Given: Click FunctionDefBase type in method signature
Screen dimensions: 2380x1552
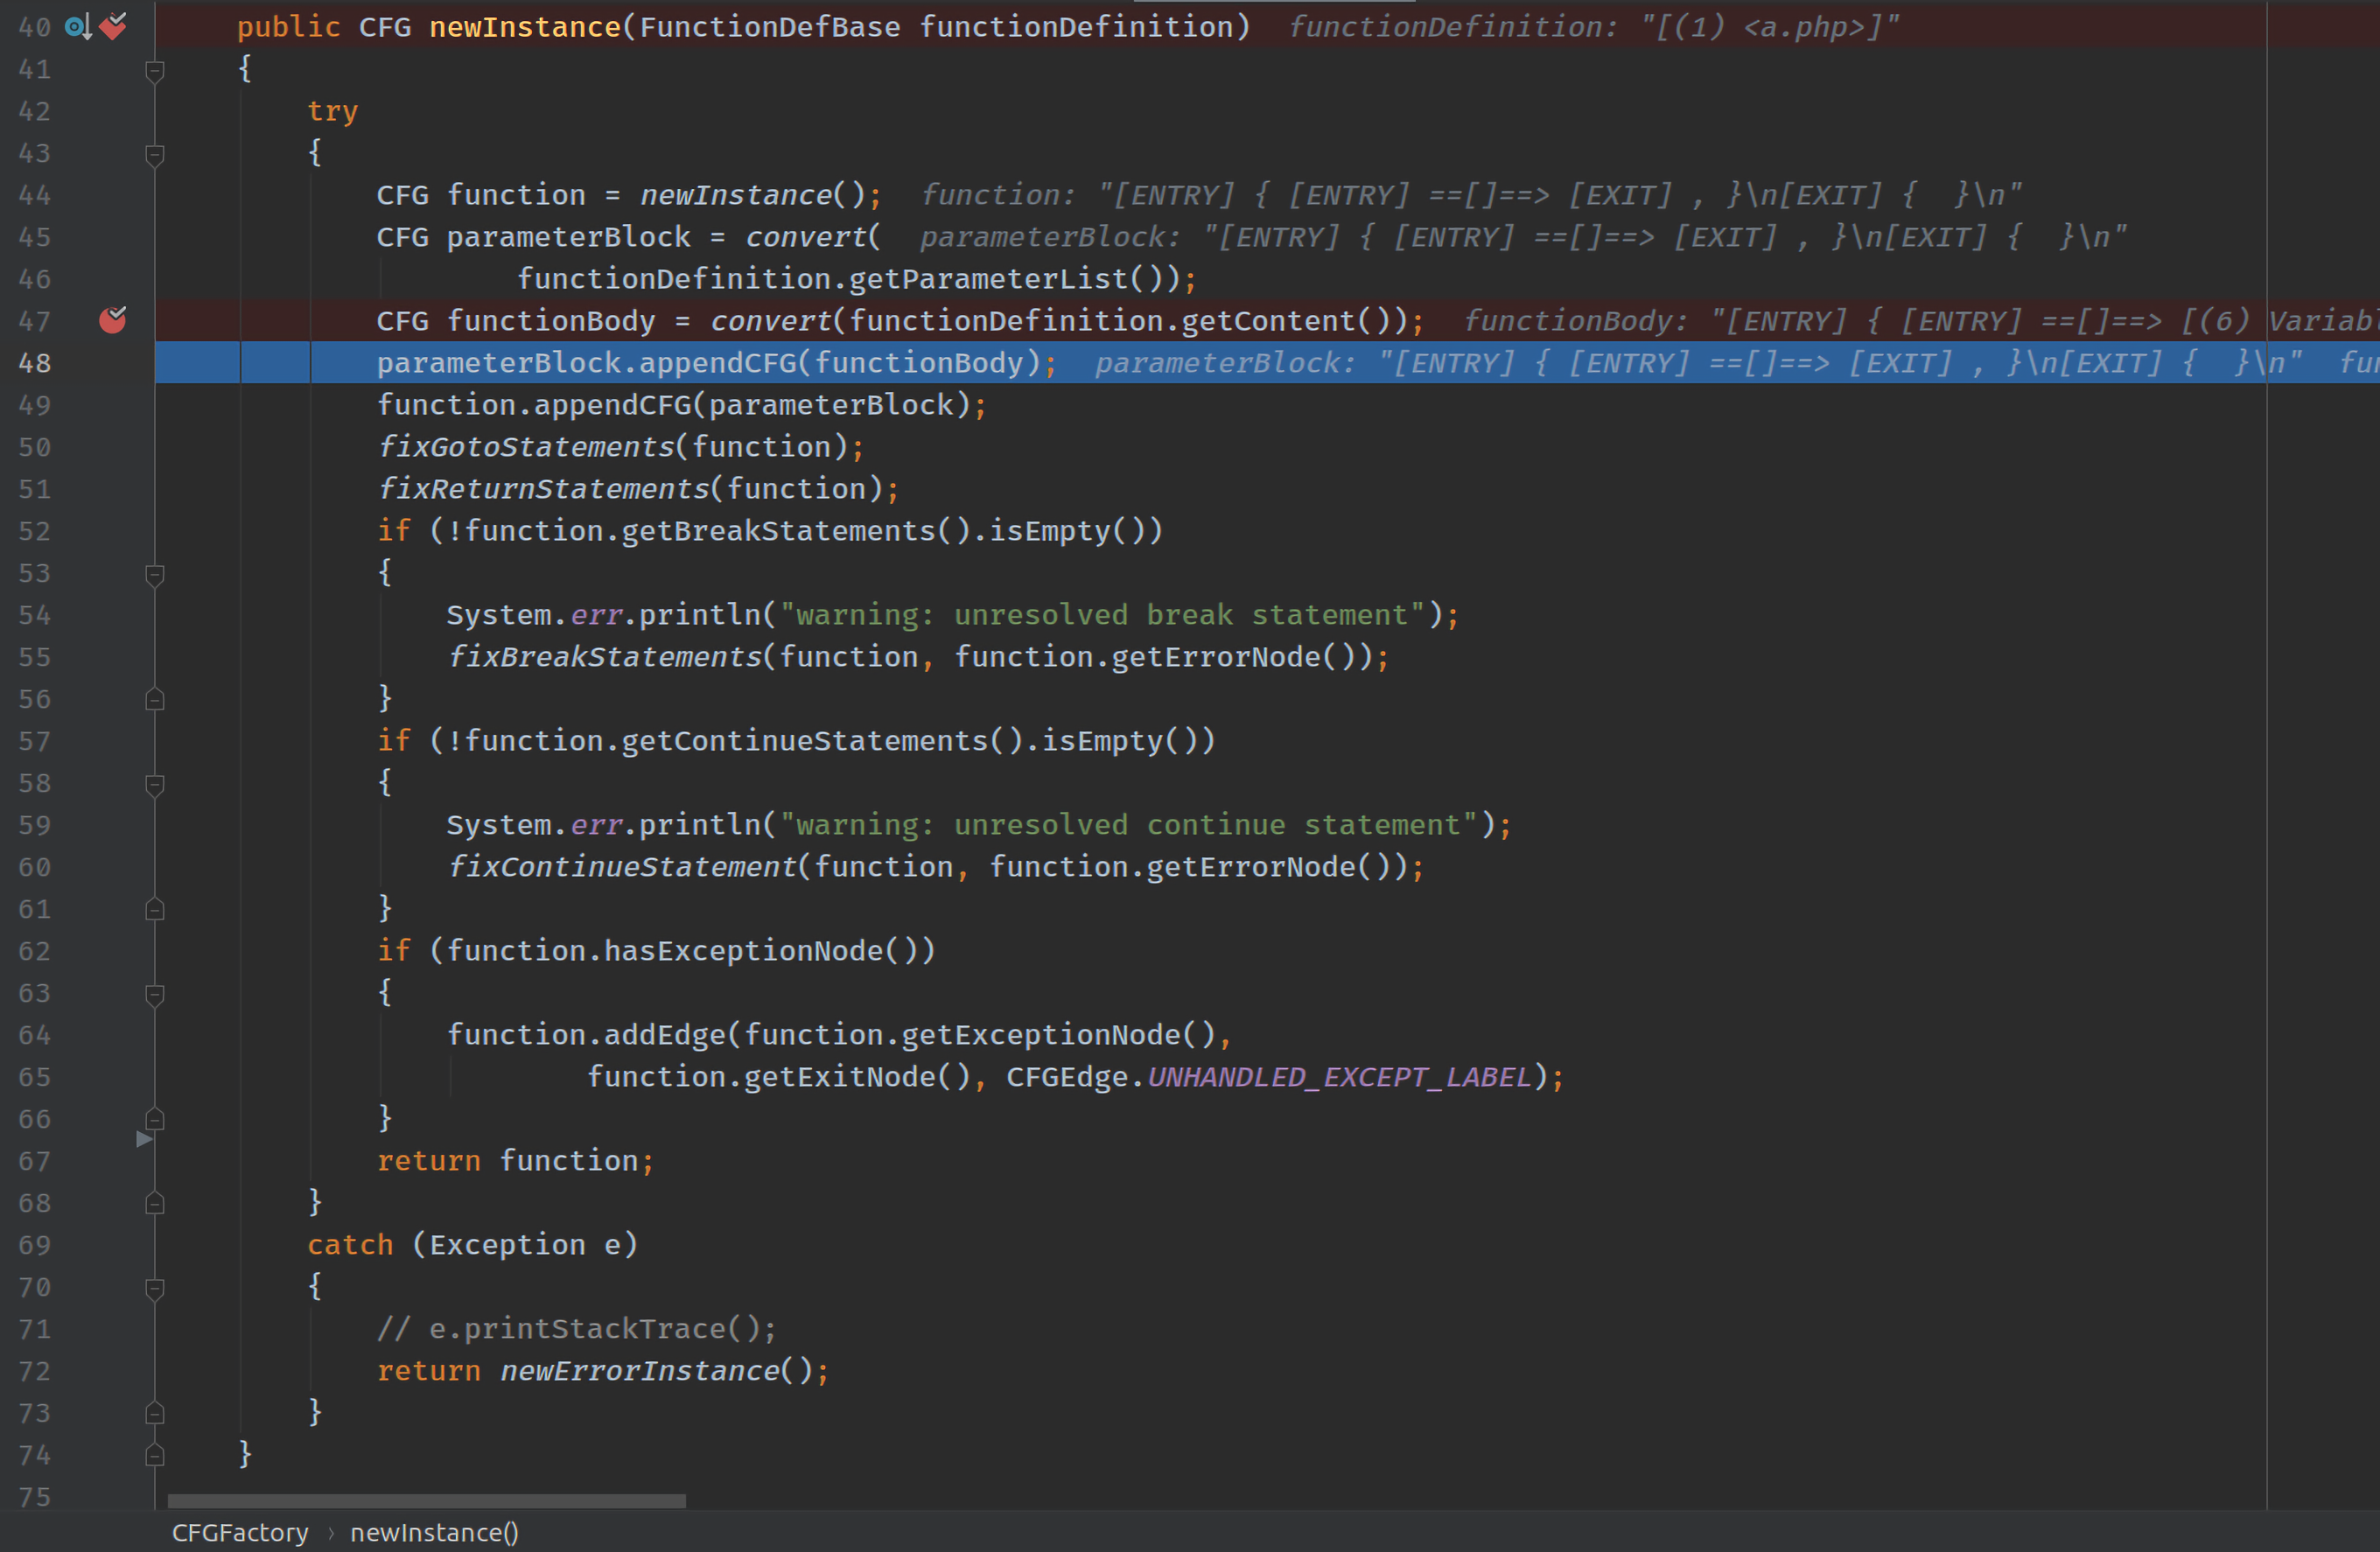Looking at the screenshot, I should 770,27.
